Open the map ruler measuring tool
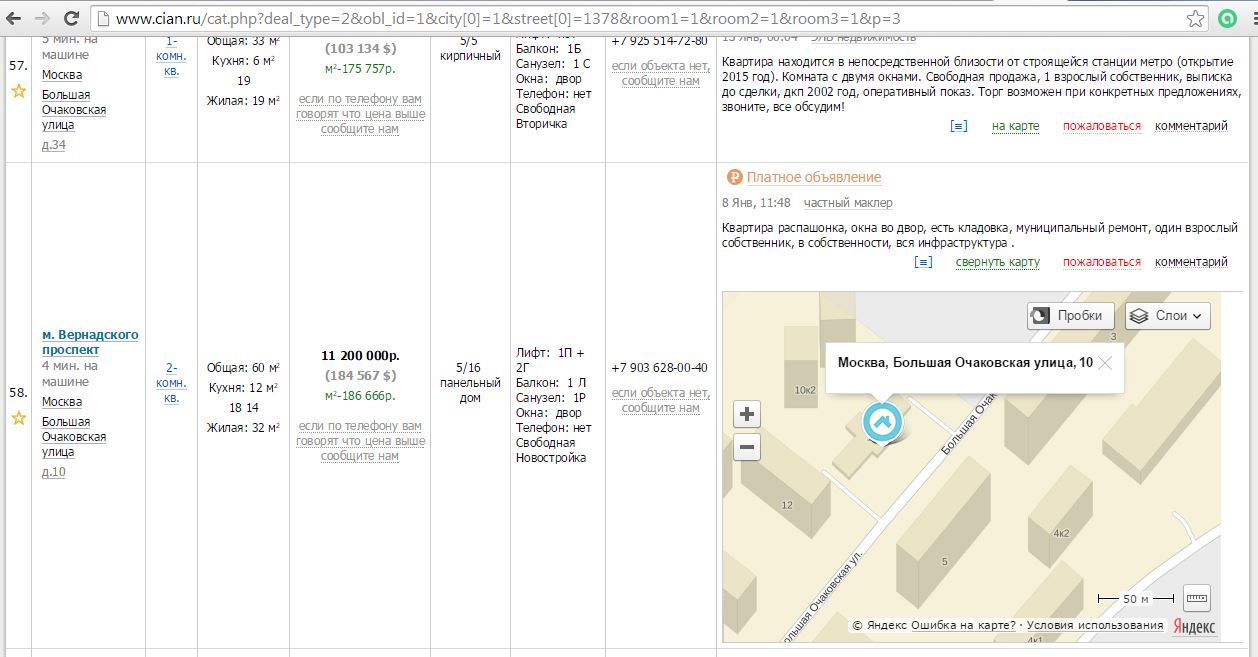The height and width of the screenshot is (657, 1258). click(x=1196, y=598)
